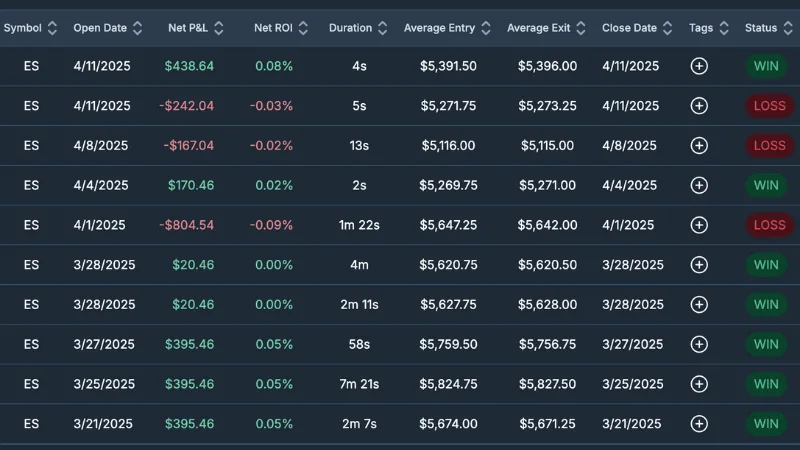
Task: Click WIN status on 3/25/2025 trade
Action: click(766, 384)
